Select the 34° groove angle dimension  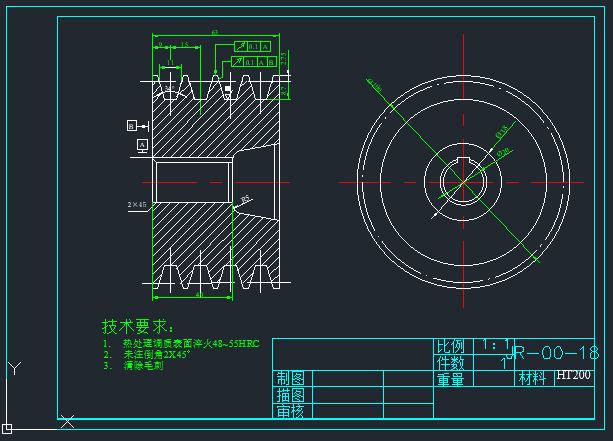(169, 89)
